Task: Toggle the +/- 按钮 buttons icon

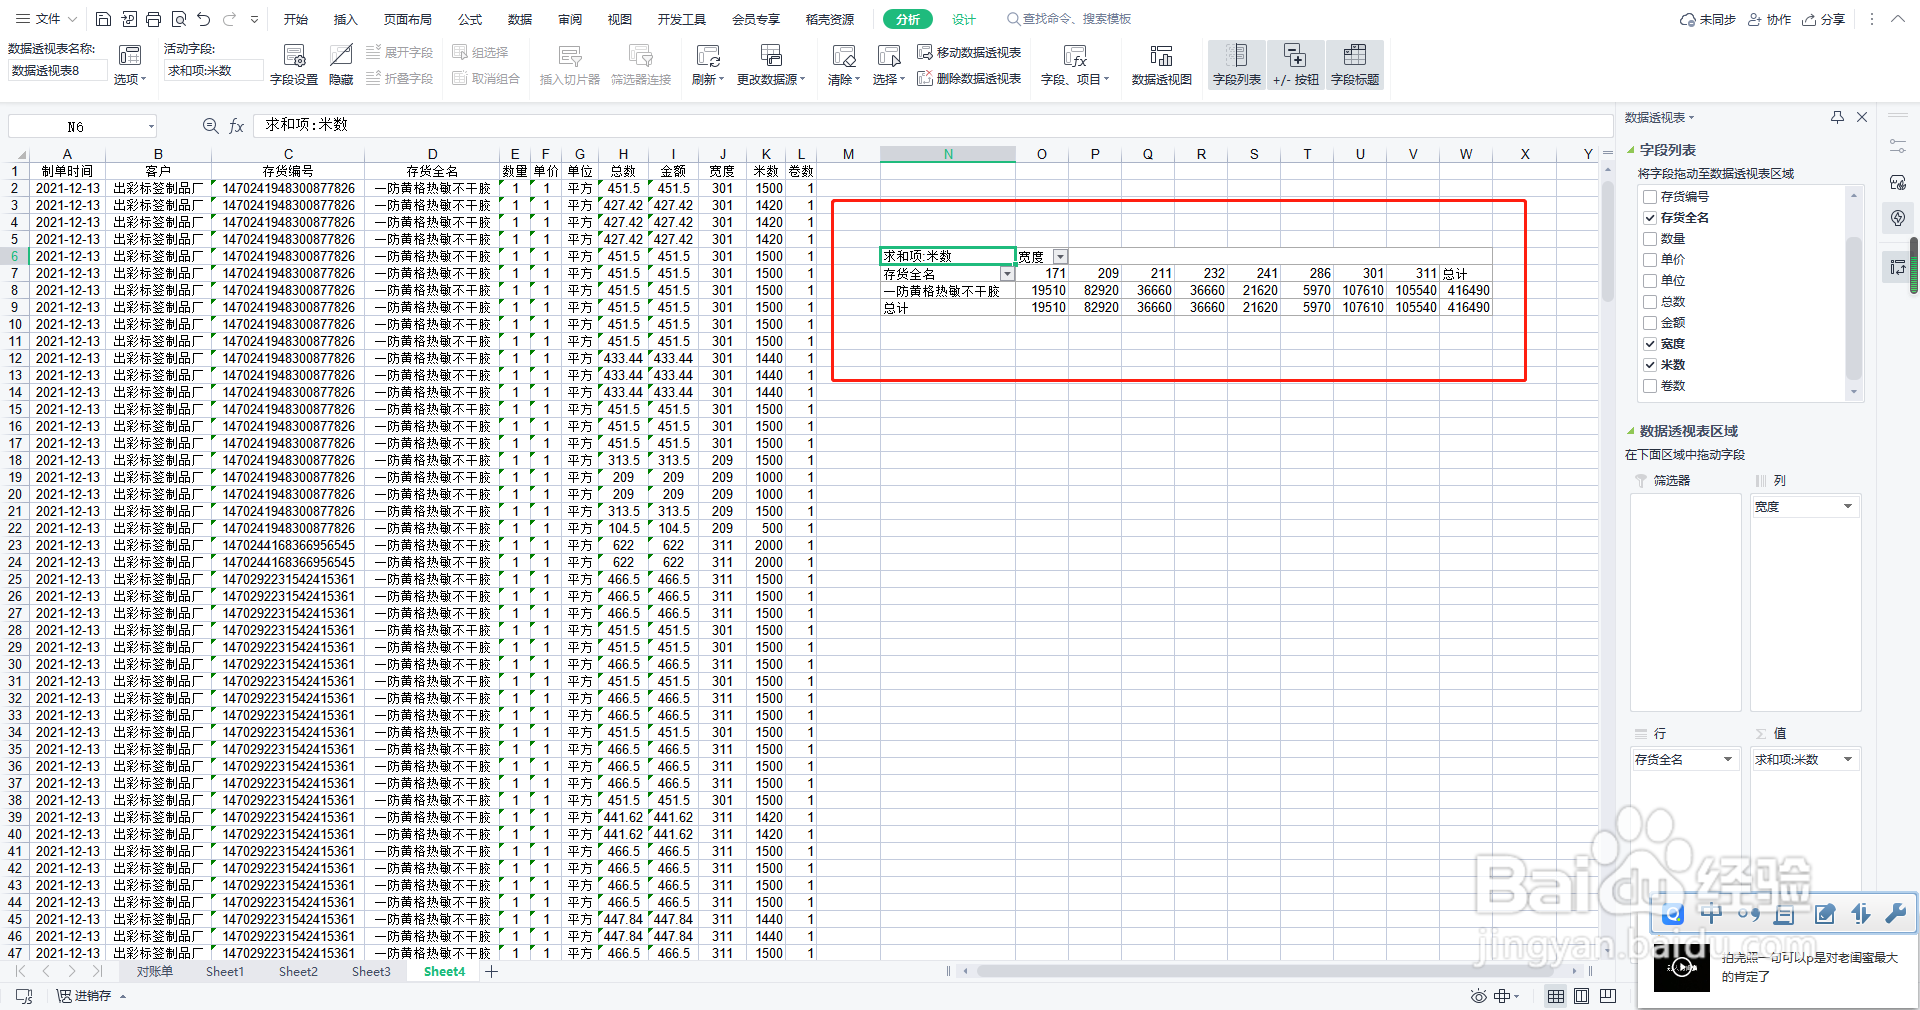Action: coord(1295,65)
